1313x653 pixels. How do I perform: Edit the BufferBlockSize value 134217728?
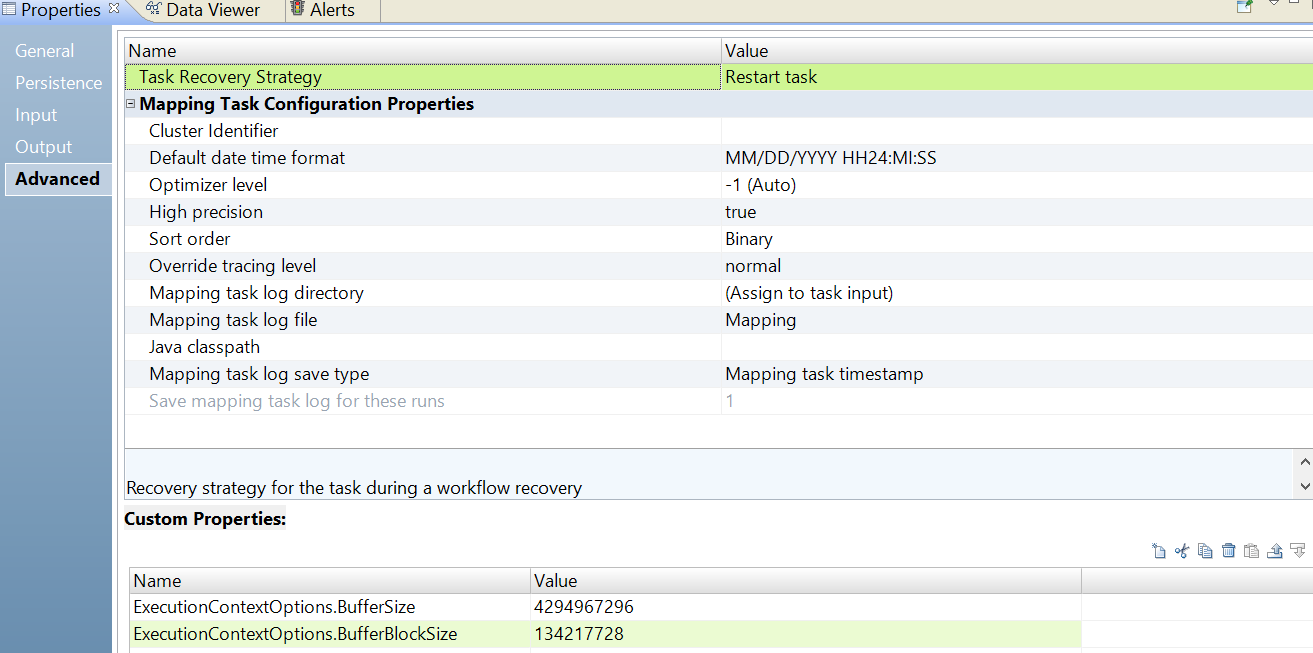pyautogui.click(x=805, y=634)
